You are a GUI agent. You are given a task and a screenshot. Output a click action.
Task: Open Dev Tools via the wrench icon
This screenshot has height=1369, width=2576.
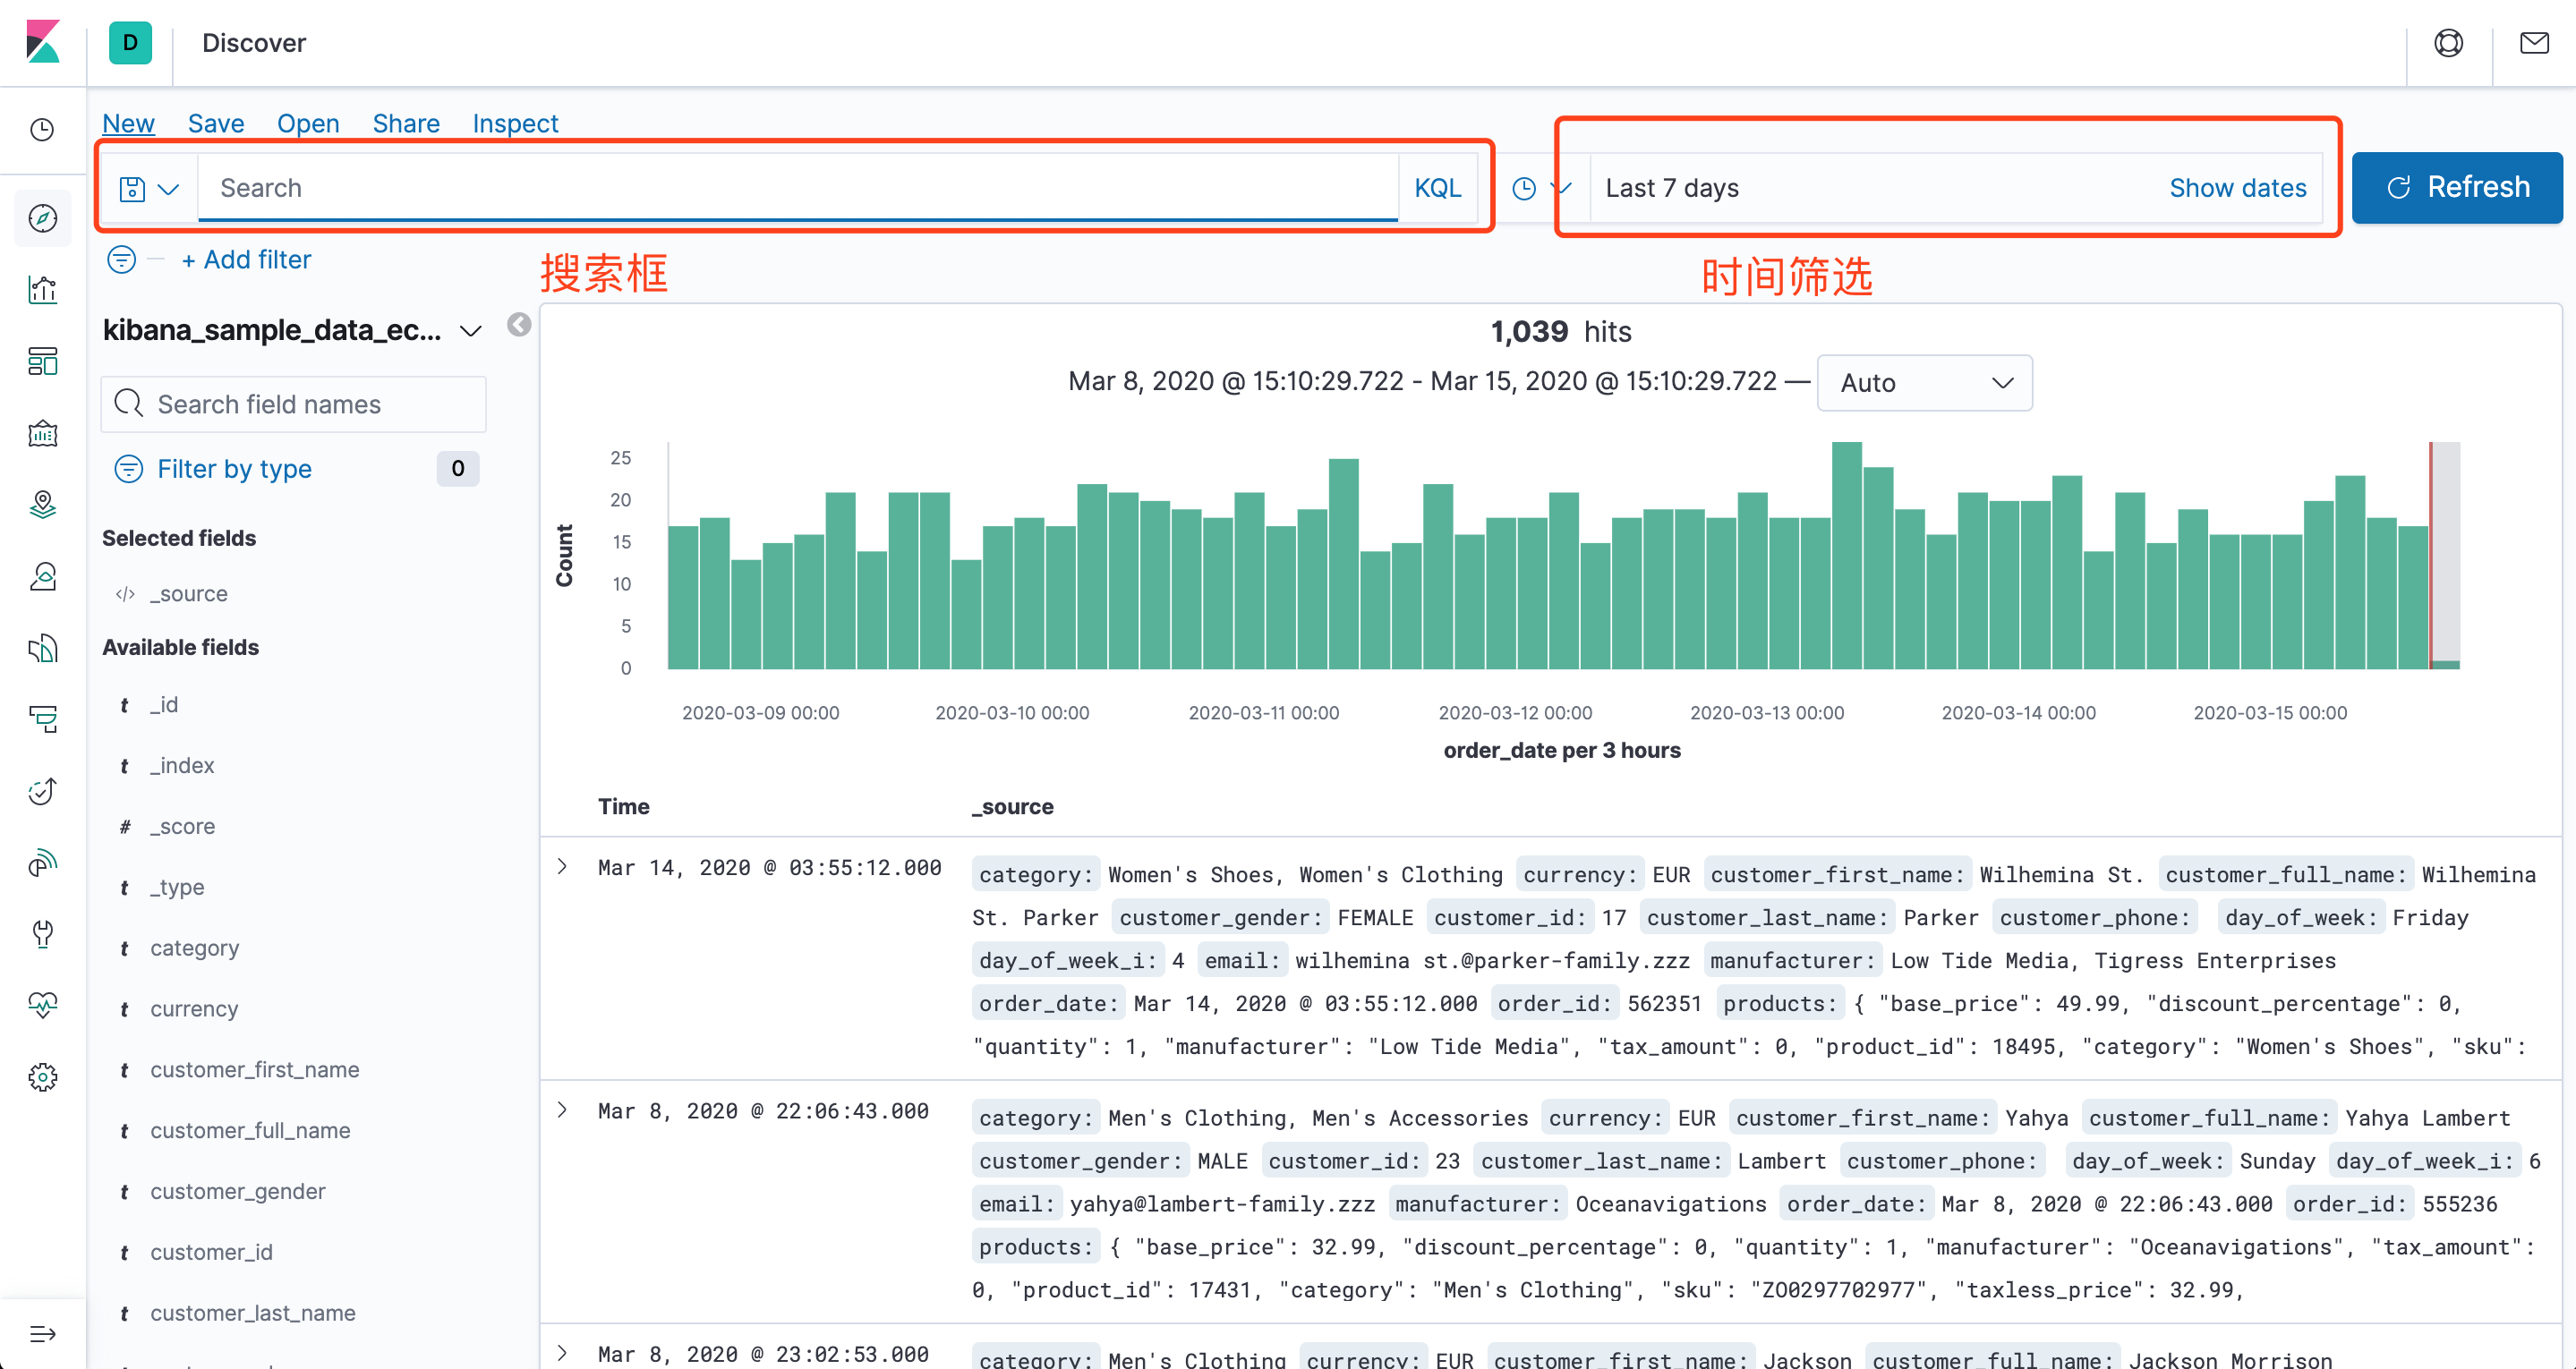(43, 934)
